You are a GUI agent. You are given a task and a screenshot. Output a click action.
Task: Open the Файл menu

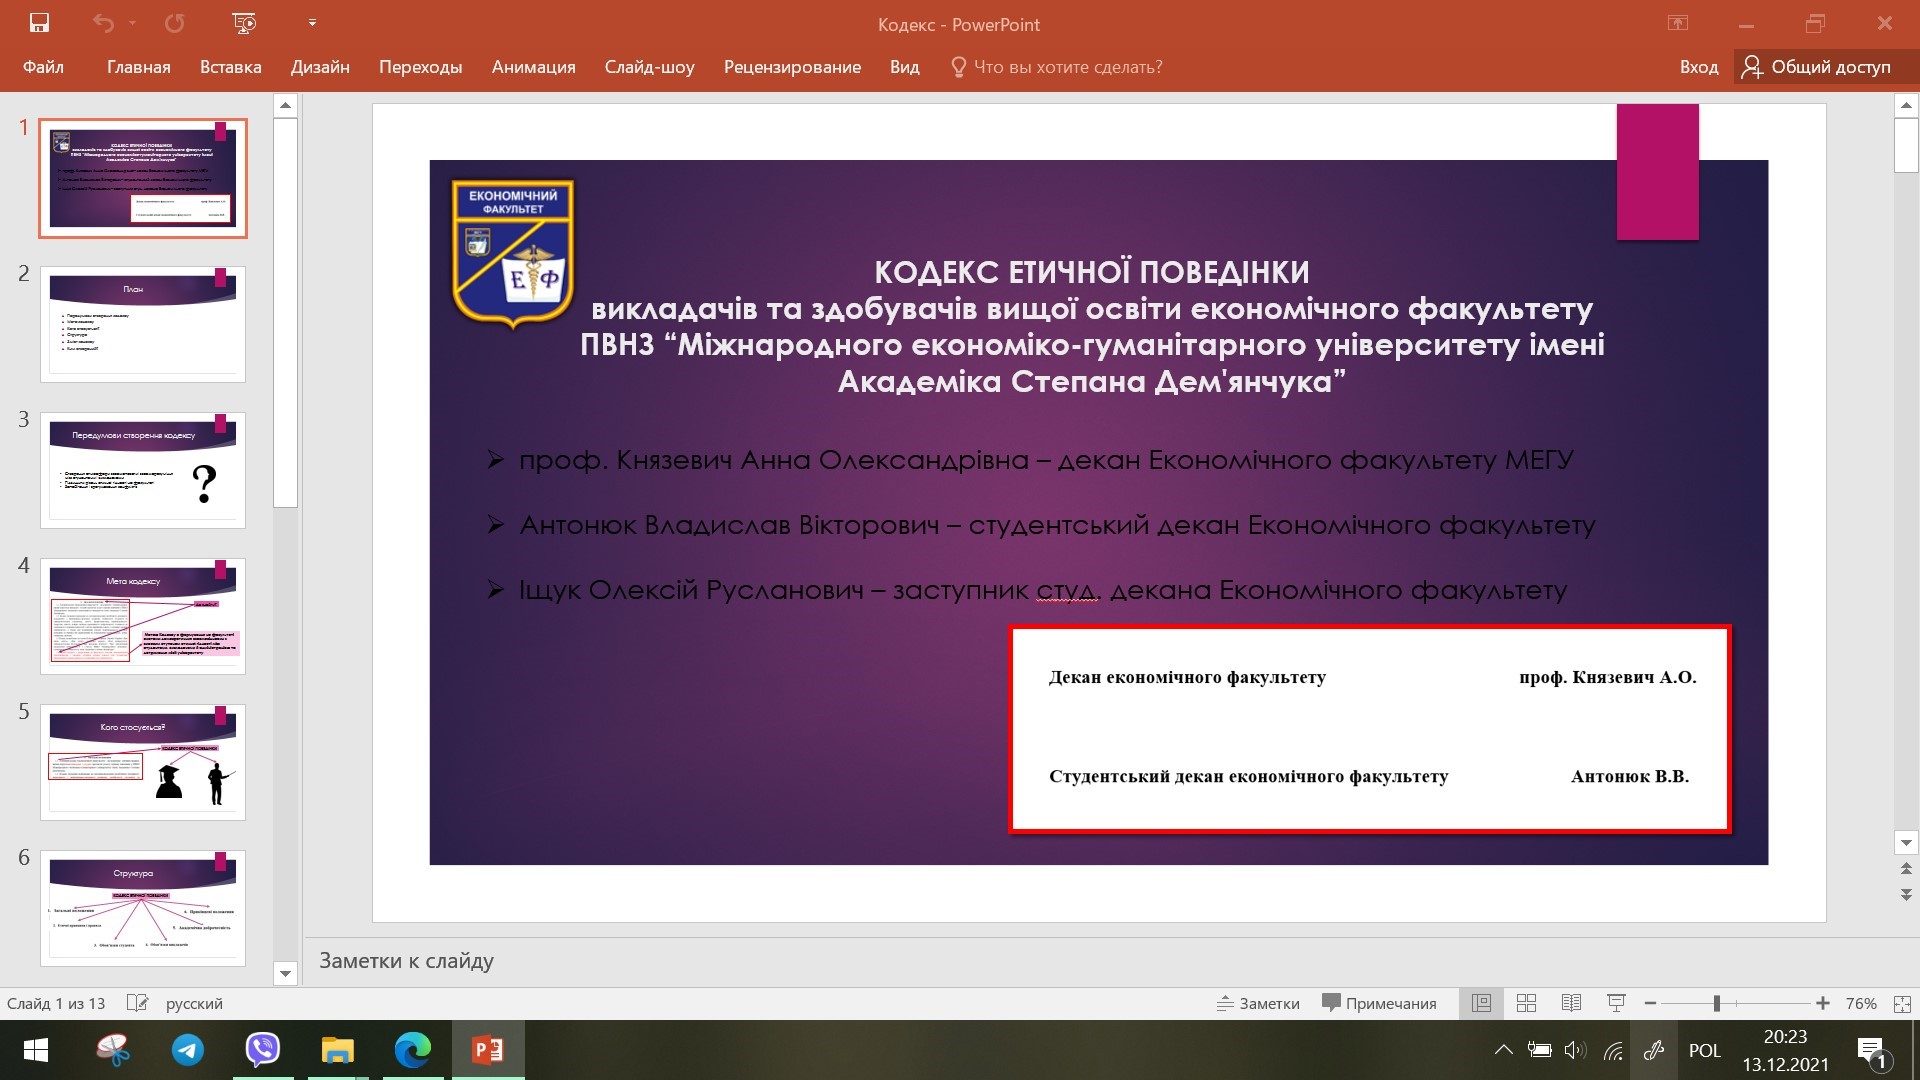tap(43, 67)
